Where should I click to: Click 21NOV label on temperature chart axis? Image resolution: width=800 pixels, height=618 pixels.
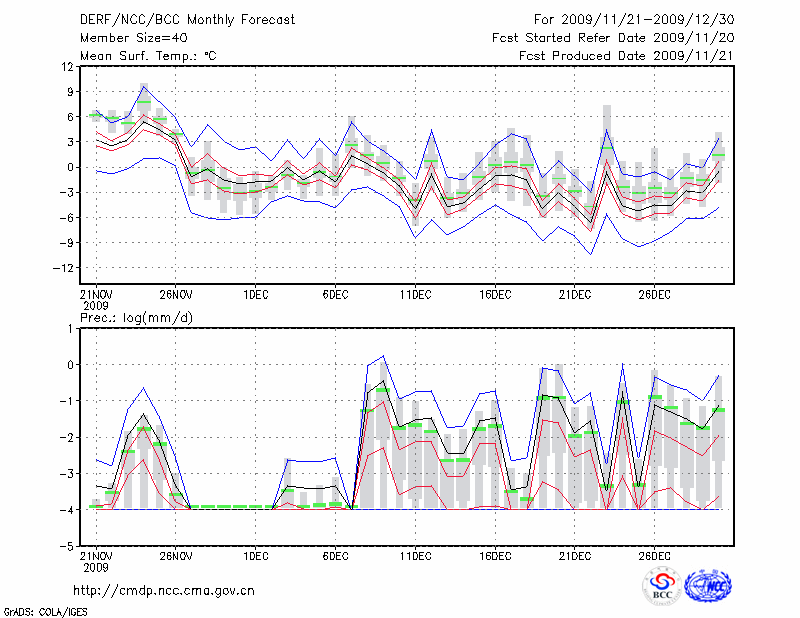point(96,294)
